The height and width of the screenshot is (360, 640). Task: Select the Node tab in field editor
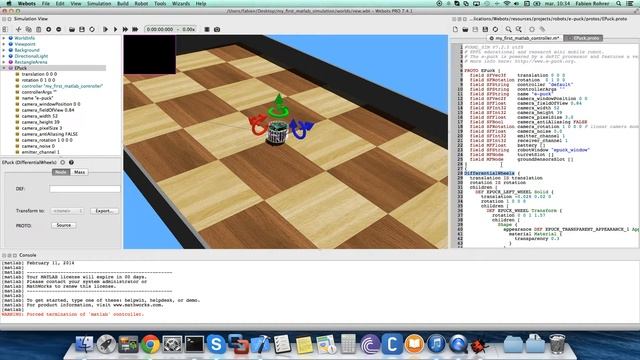61,172
